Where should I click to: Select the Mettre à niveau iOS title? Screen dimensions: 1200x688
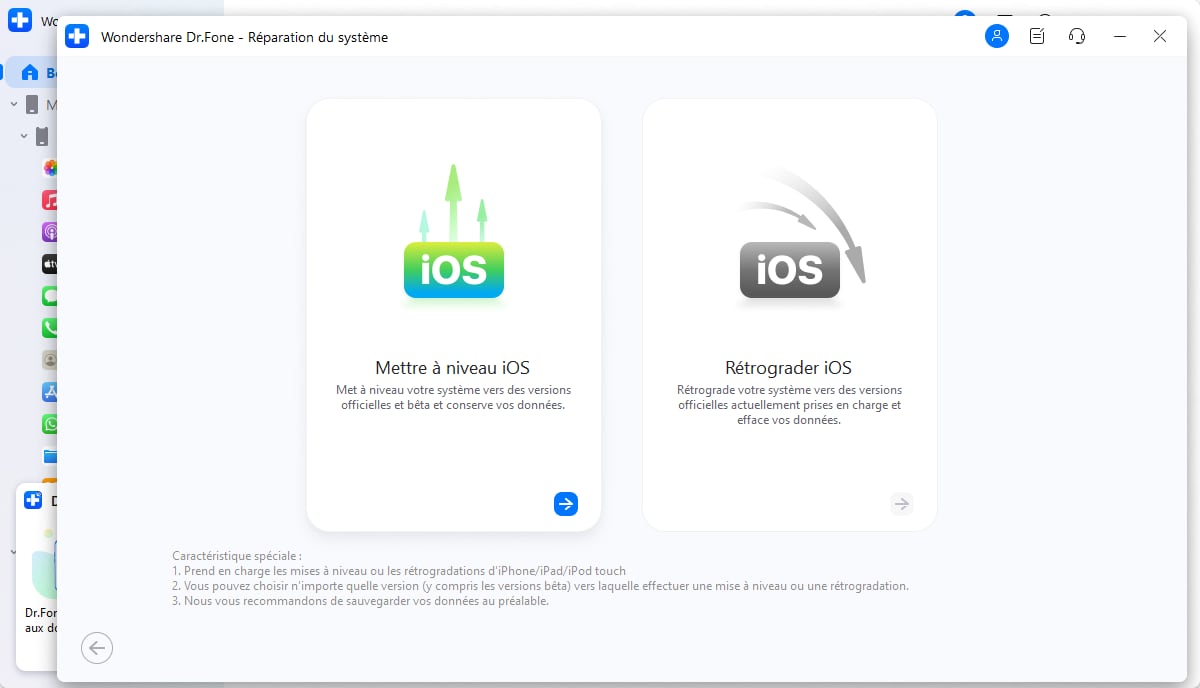click(453, 367)
